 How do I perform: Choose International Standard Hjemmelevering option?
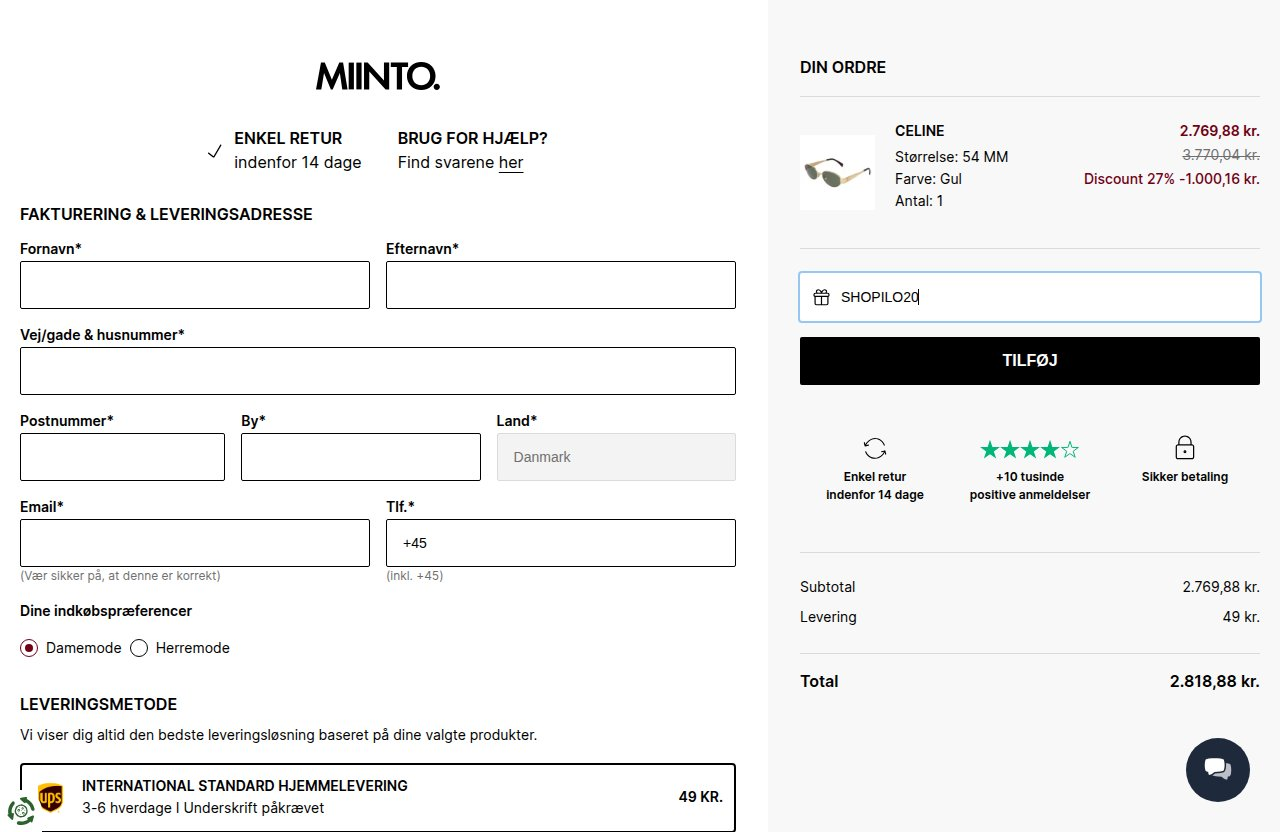tap(378, 797)
